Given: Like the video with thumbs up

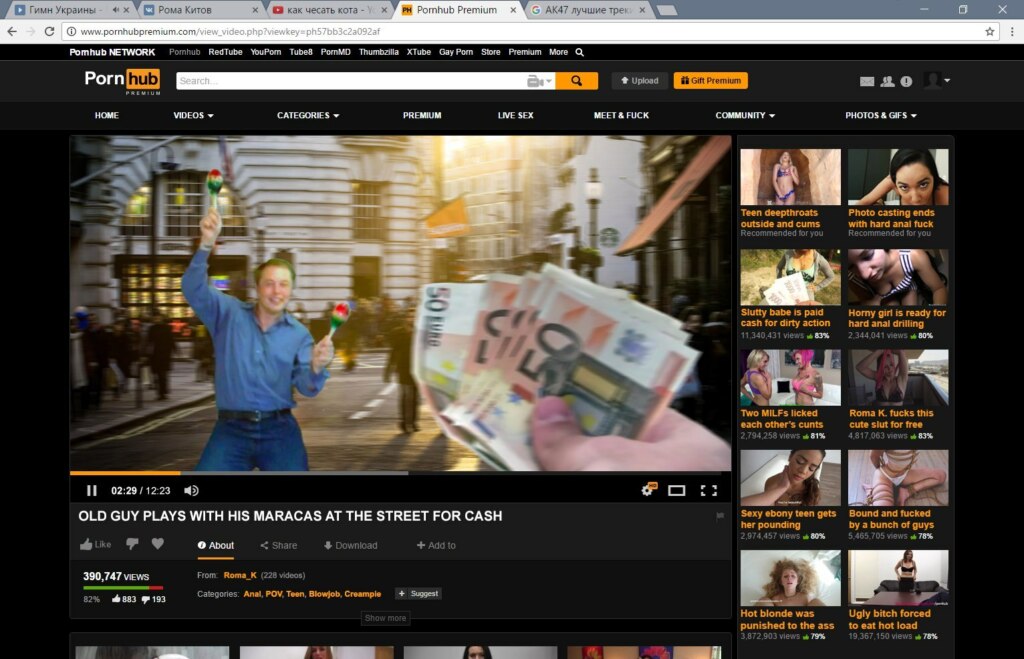Looking at the screenshot, I should tap(95, 545).
